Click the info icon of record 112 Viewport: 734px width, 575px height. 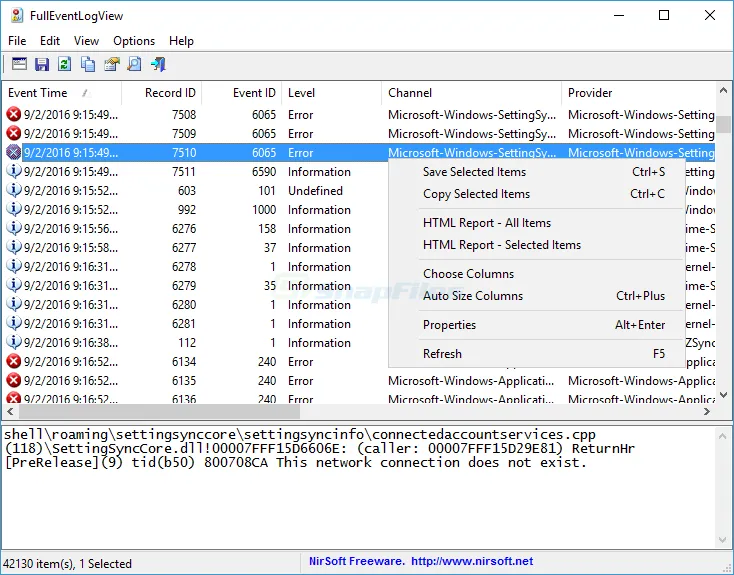pos(14,342)
